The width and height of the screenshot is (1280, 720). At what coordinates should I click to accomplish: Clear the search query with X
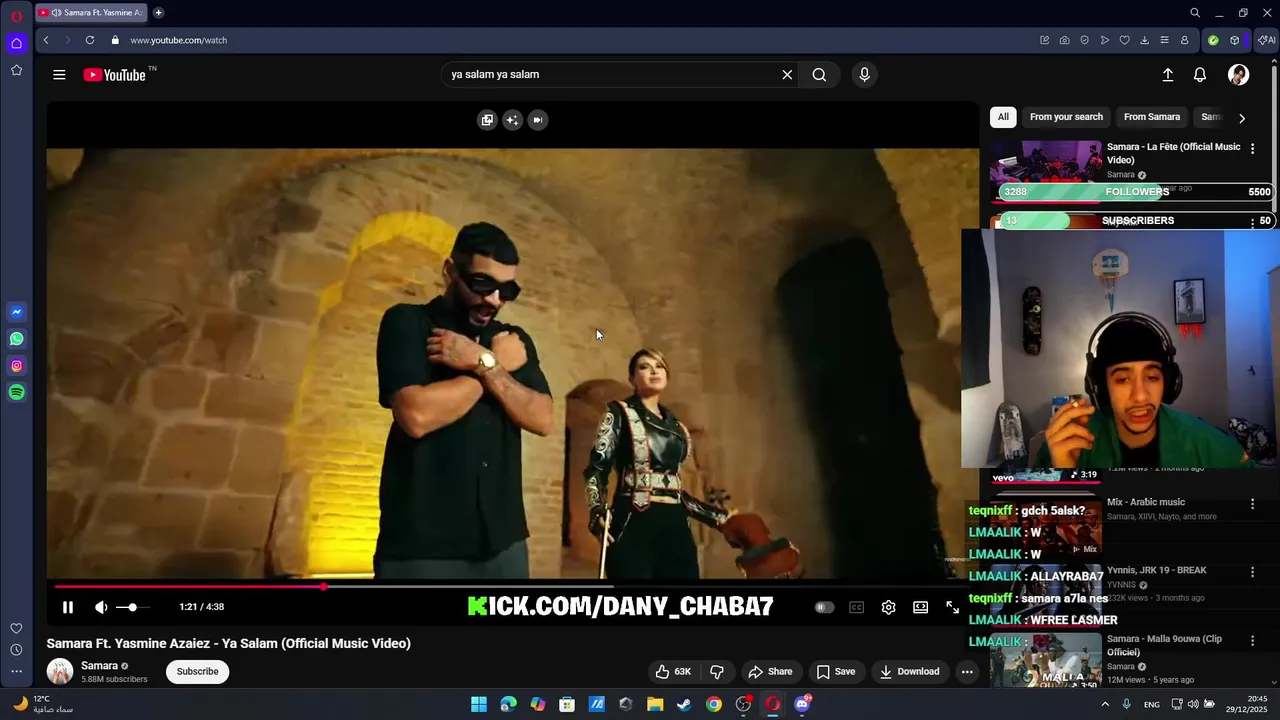[x=787, y=74]
